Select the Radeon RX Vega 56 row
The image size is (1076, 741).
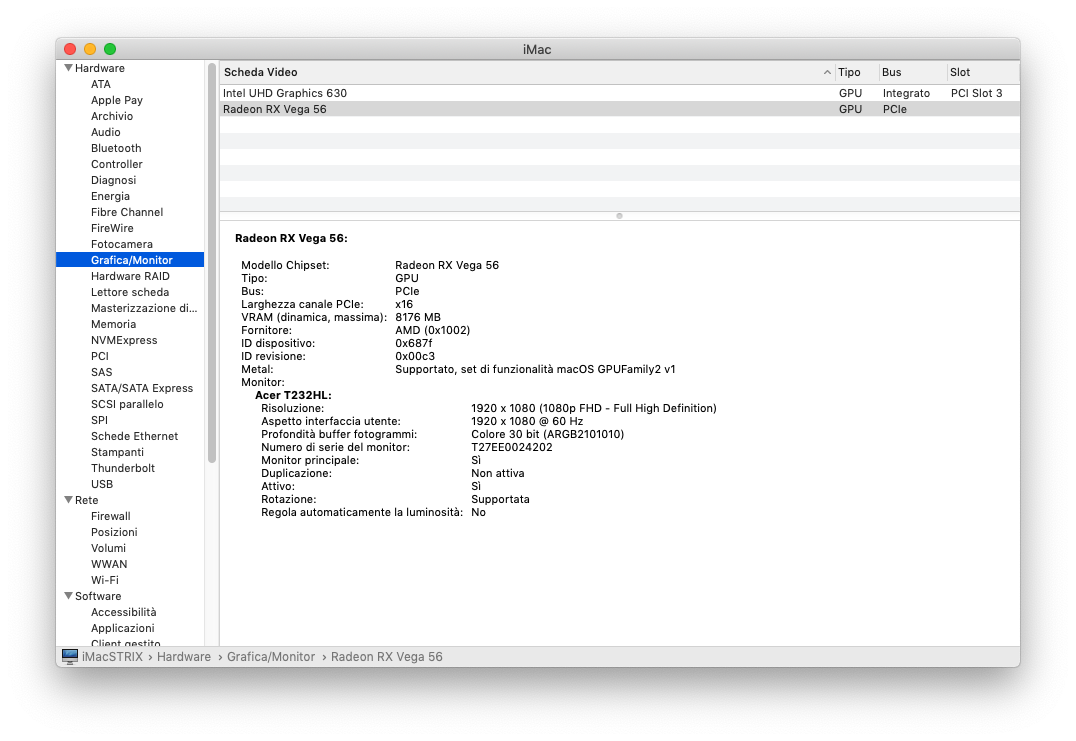click(x=620, y=109)
